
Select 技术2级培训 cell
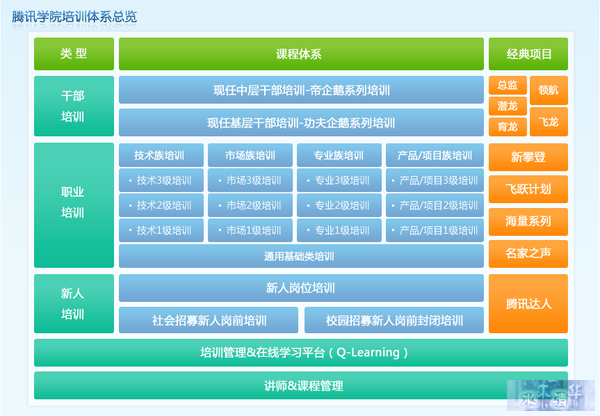[x=161, y=205]
